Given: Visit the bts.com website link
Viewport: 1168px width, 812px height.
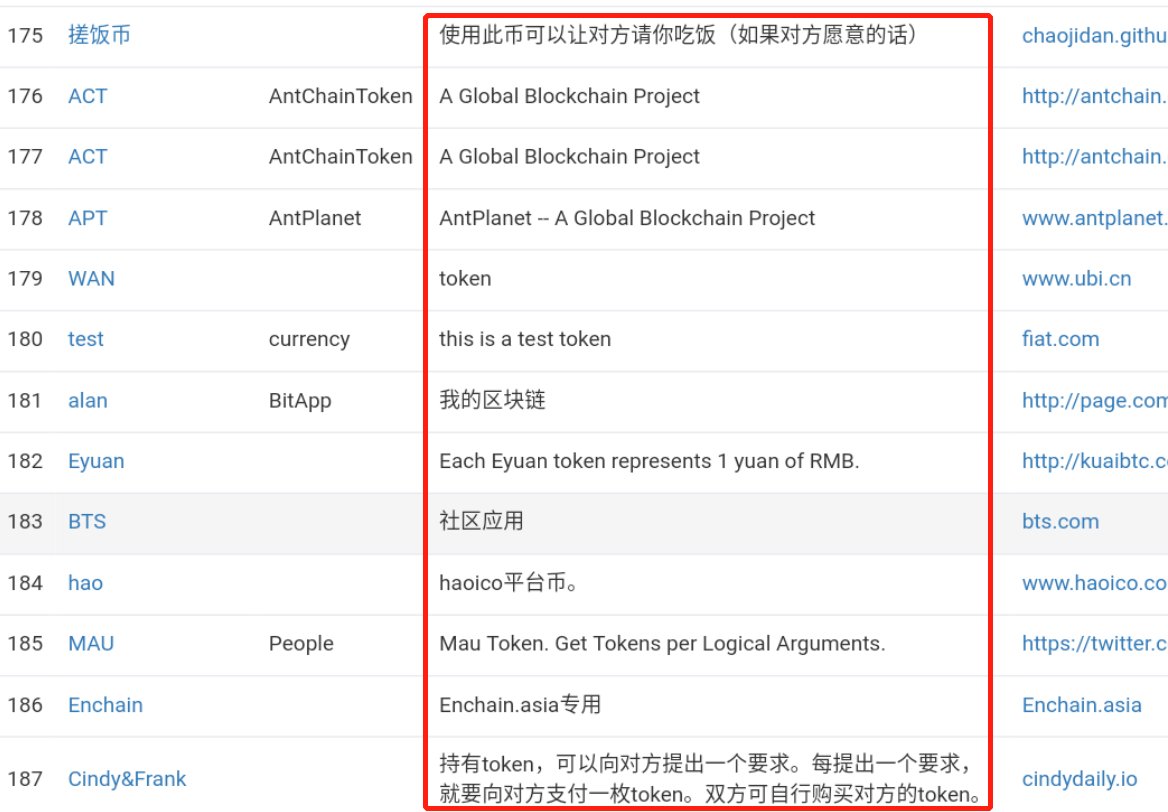Looking at the screenshot, I should tap(1060, 521).
